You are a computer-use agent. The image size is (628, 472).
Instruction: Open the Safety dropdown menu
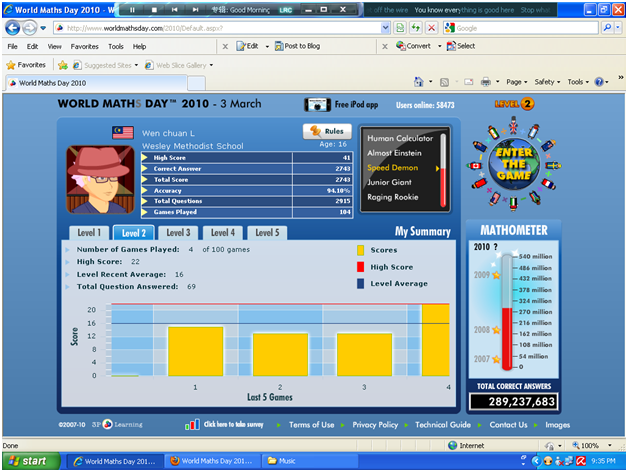point(547,82)
